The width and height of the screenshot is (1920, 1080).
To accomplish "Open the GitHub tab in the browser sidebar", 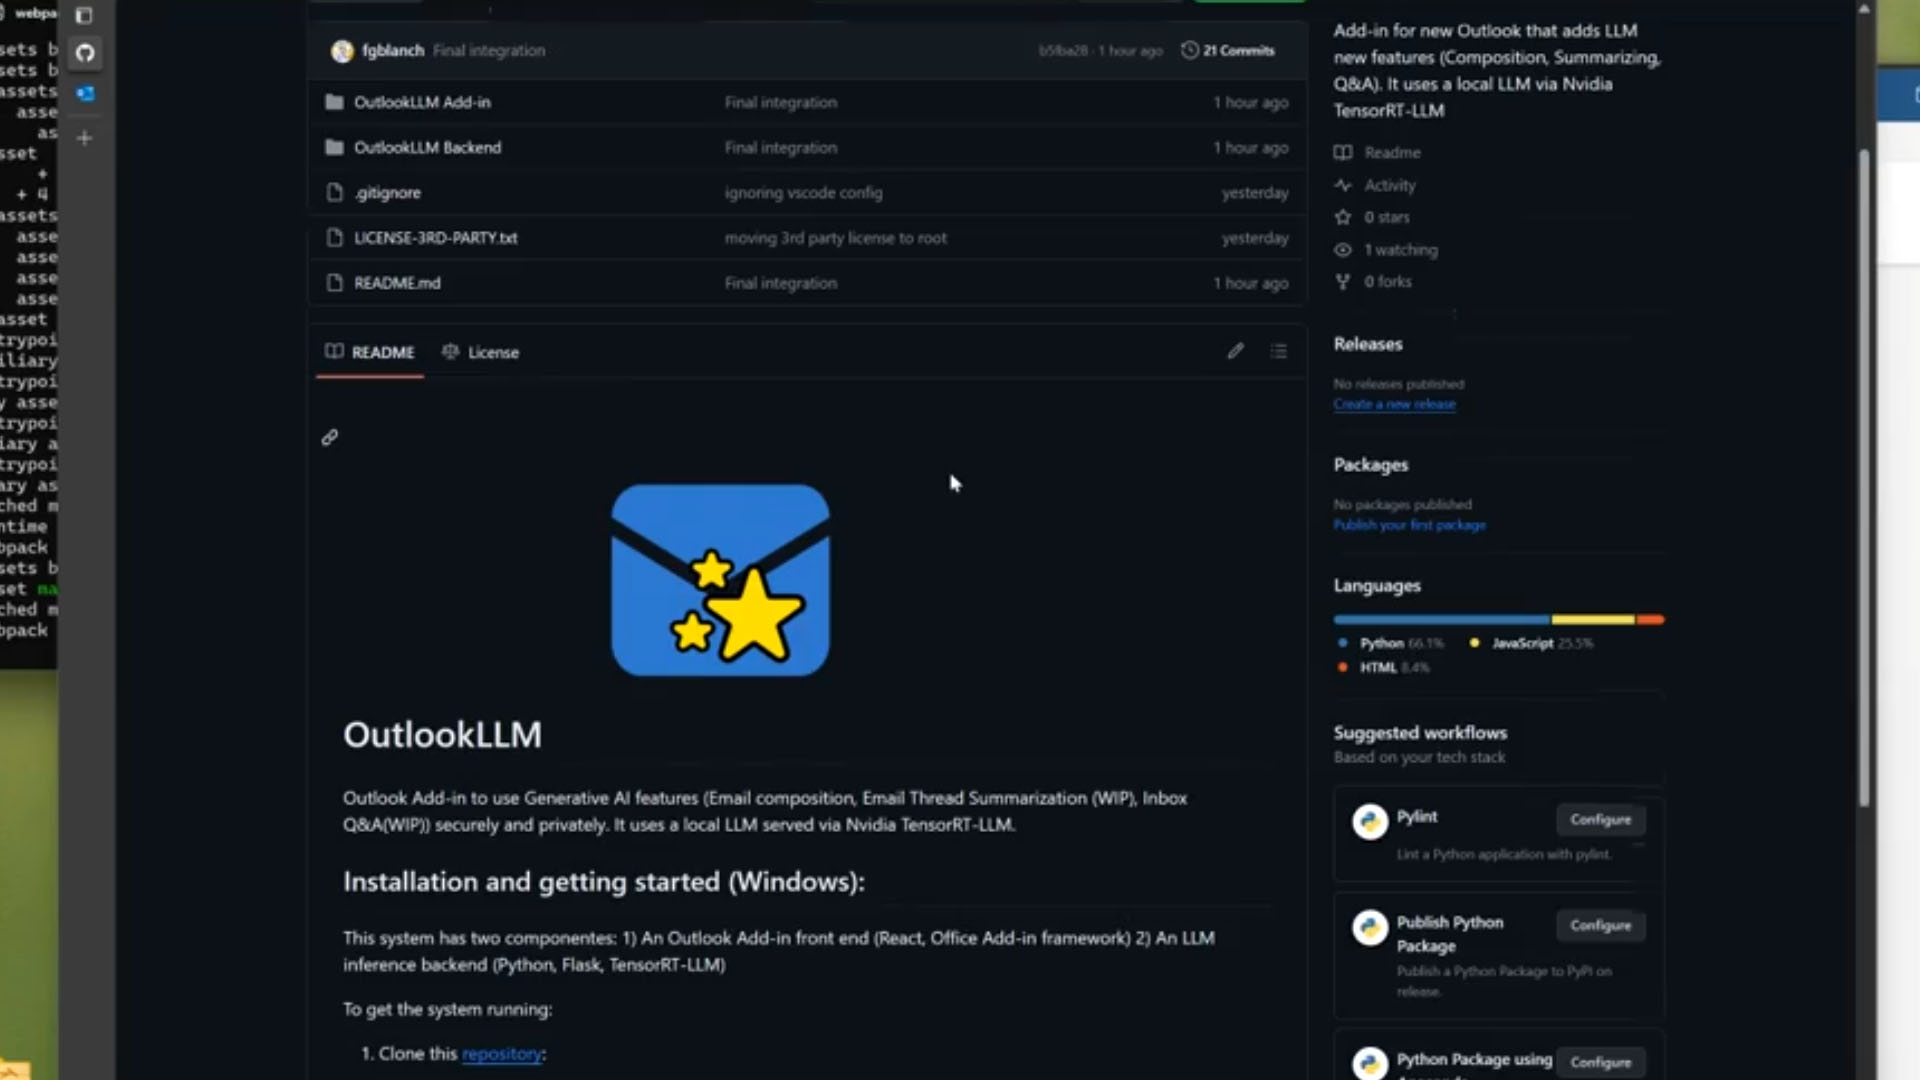I will 85,54.
